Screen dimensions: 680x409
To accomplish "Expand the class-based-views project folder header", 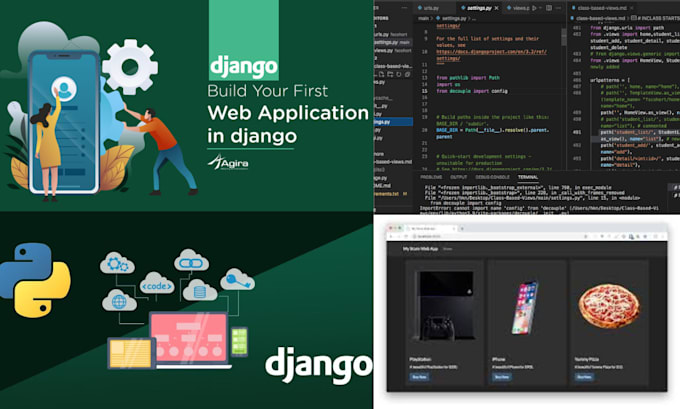I will point(393,66).
